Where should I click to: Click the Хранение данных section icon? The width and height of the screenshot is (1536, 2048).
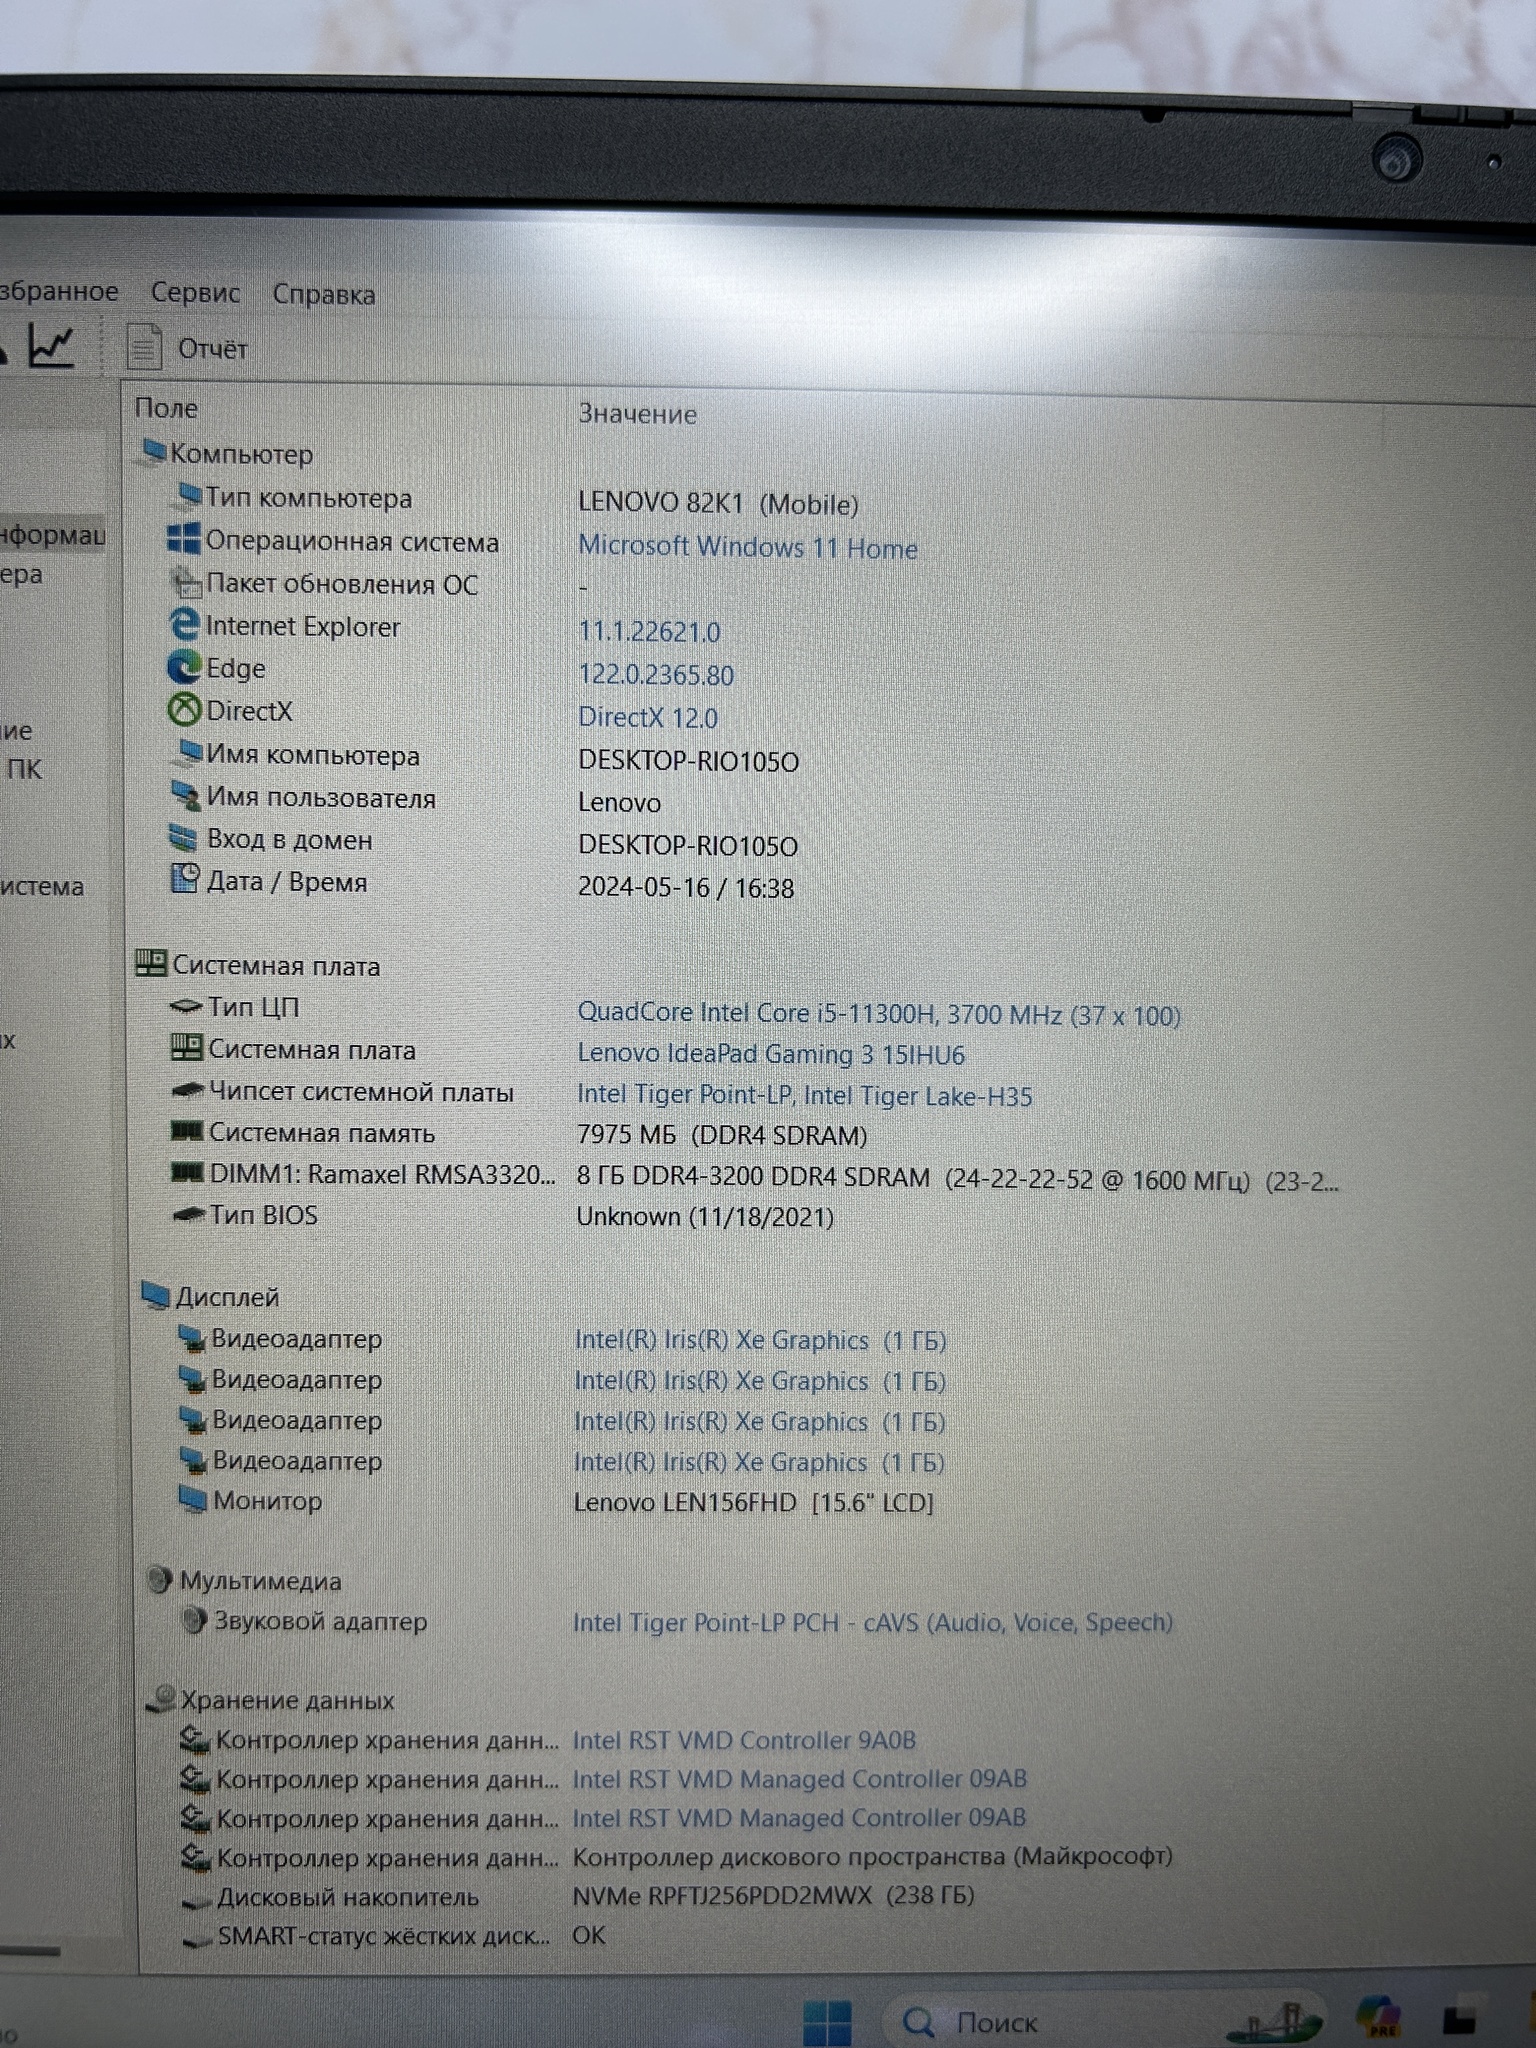point(162,1698)
